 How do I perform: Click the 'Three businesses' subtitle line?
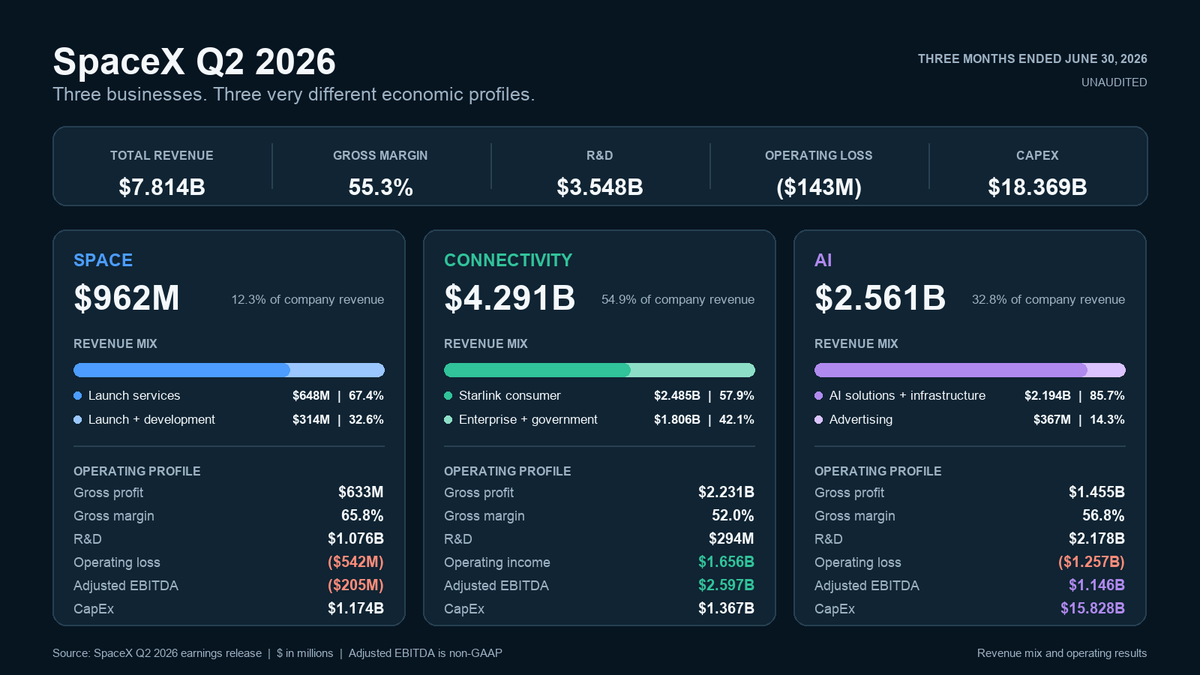pyautogui.click(x=294, y=95)
